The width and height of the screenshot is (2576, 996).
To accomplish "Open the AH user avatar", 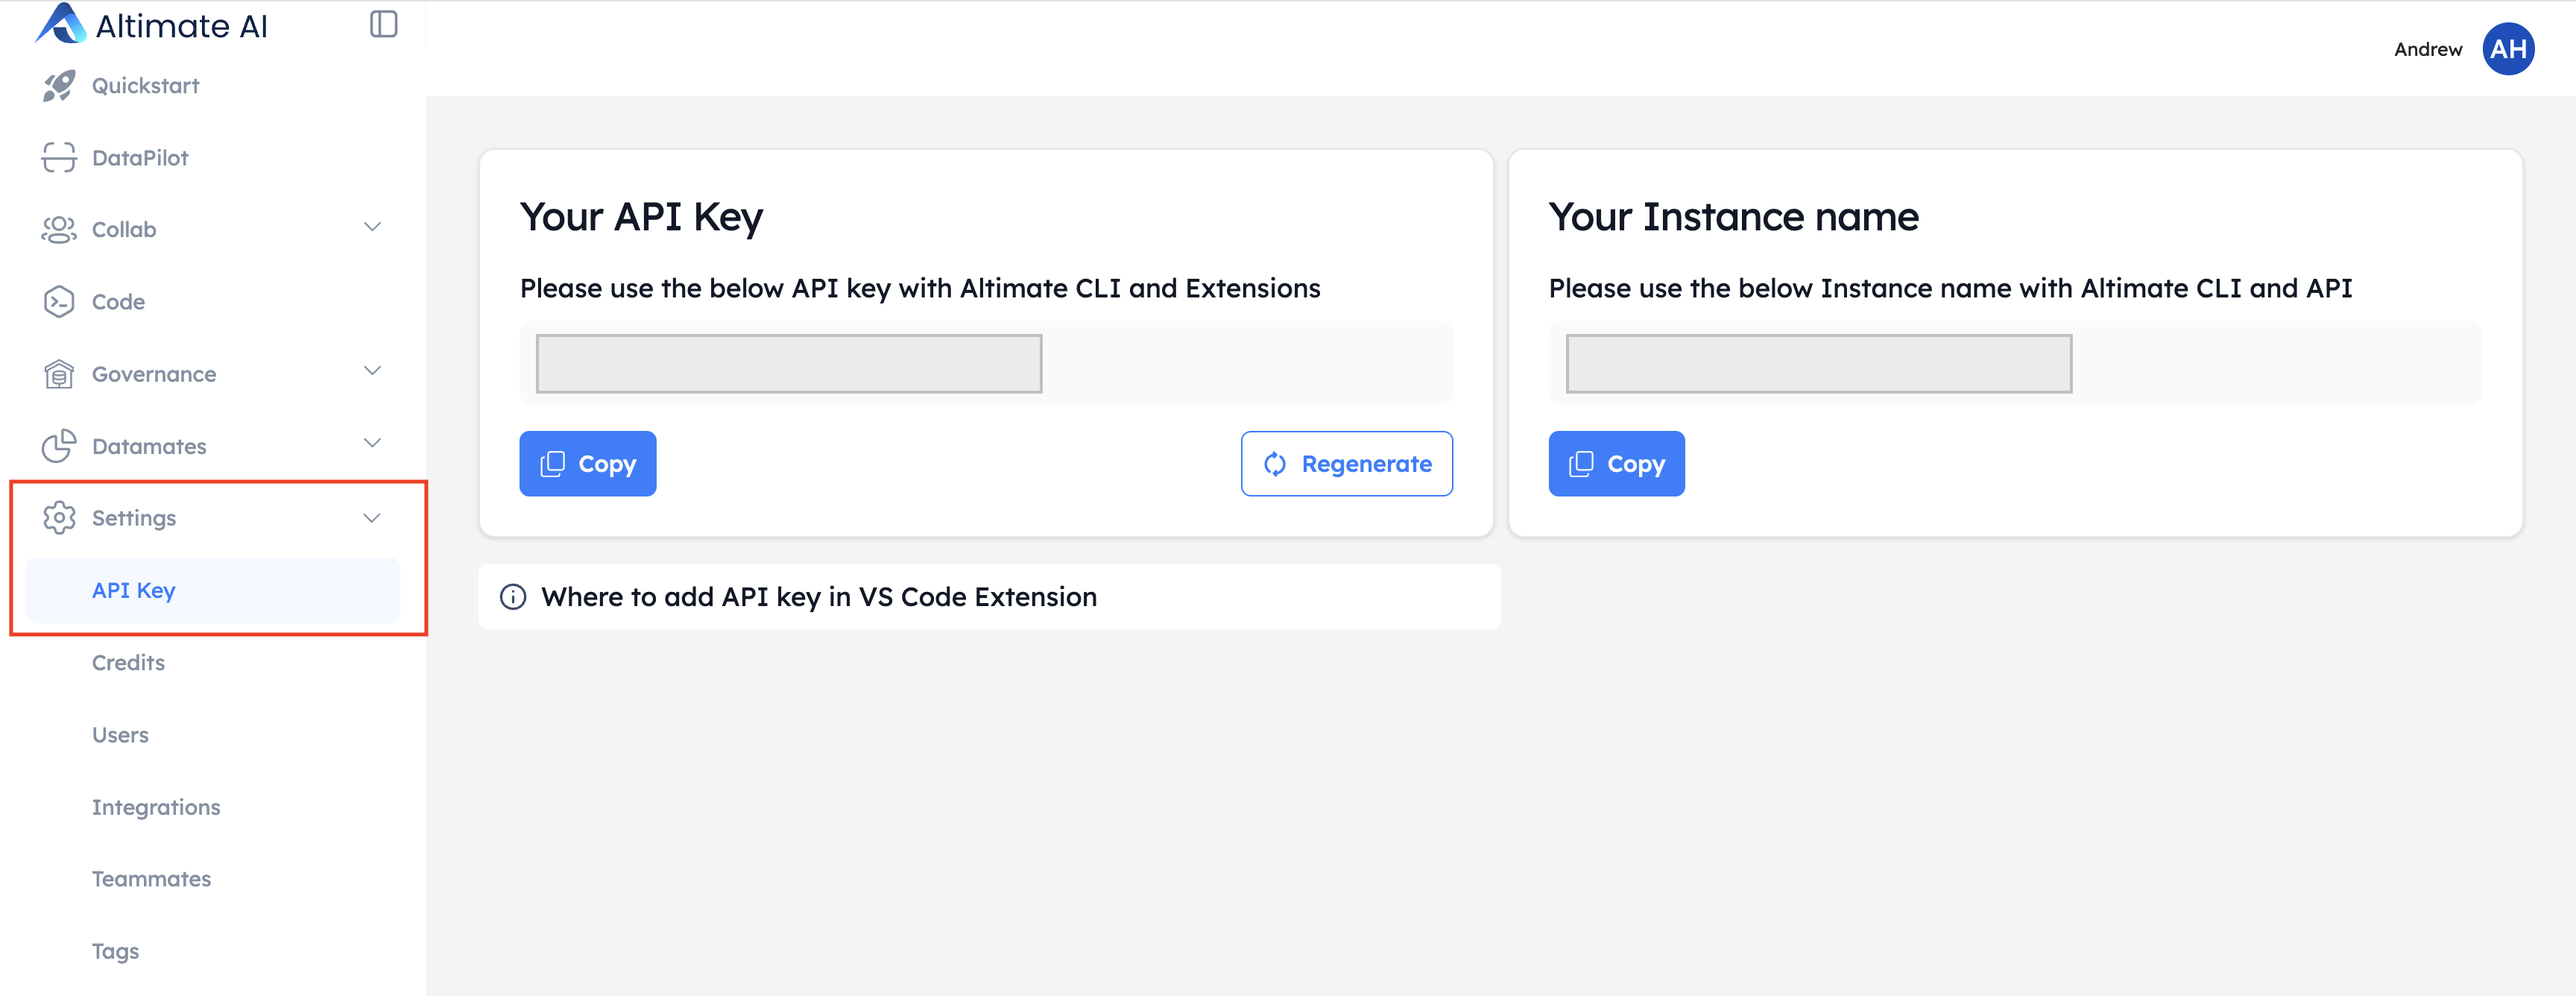I will coord(2508,49).
